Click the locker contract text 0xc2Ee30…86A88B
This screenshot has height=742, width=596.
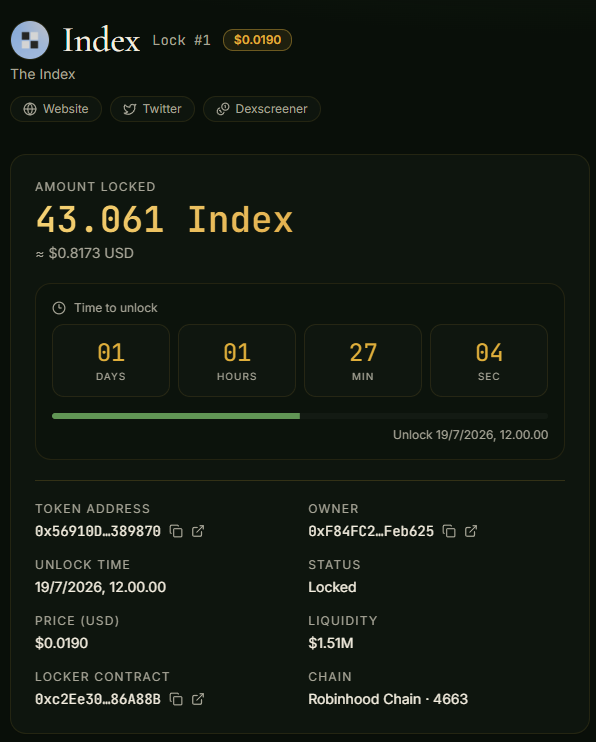pos(98,699)
